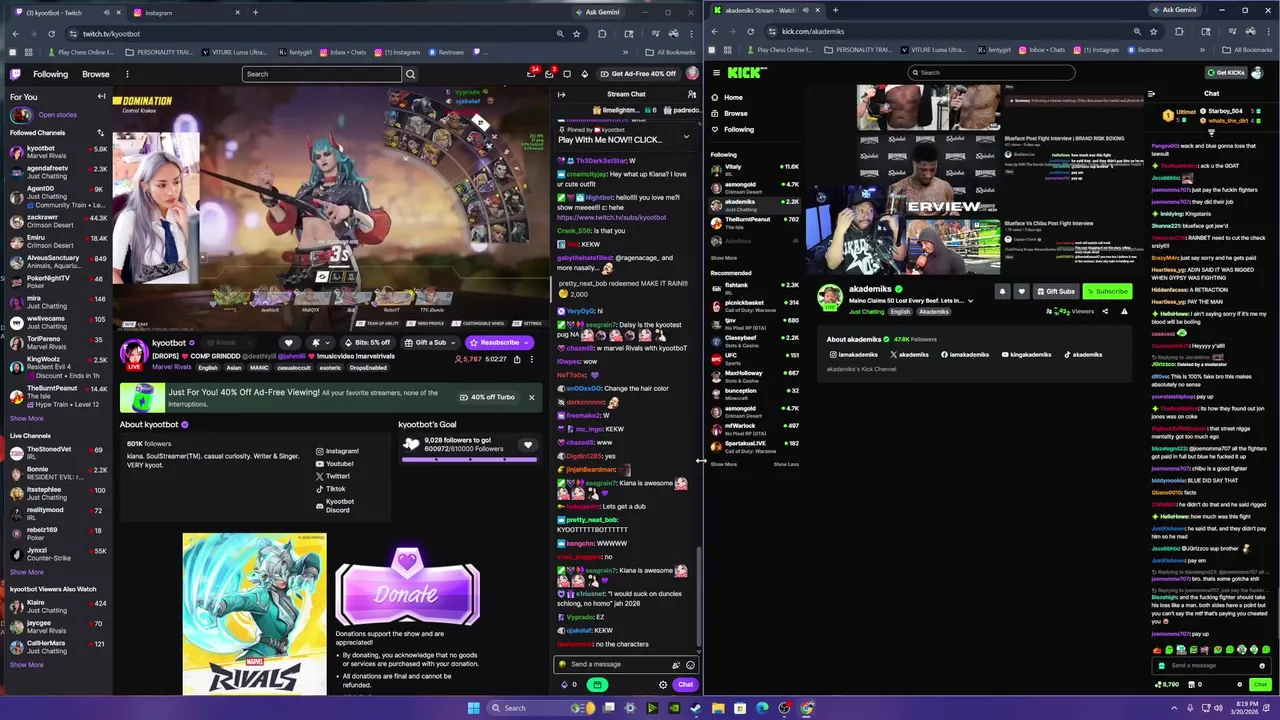Collapse the Twitch For You sidebar
The width and height of the screenshot is (1280, 720).
[101, 97]
